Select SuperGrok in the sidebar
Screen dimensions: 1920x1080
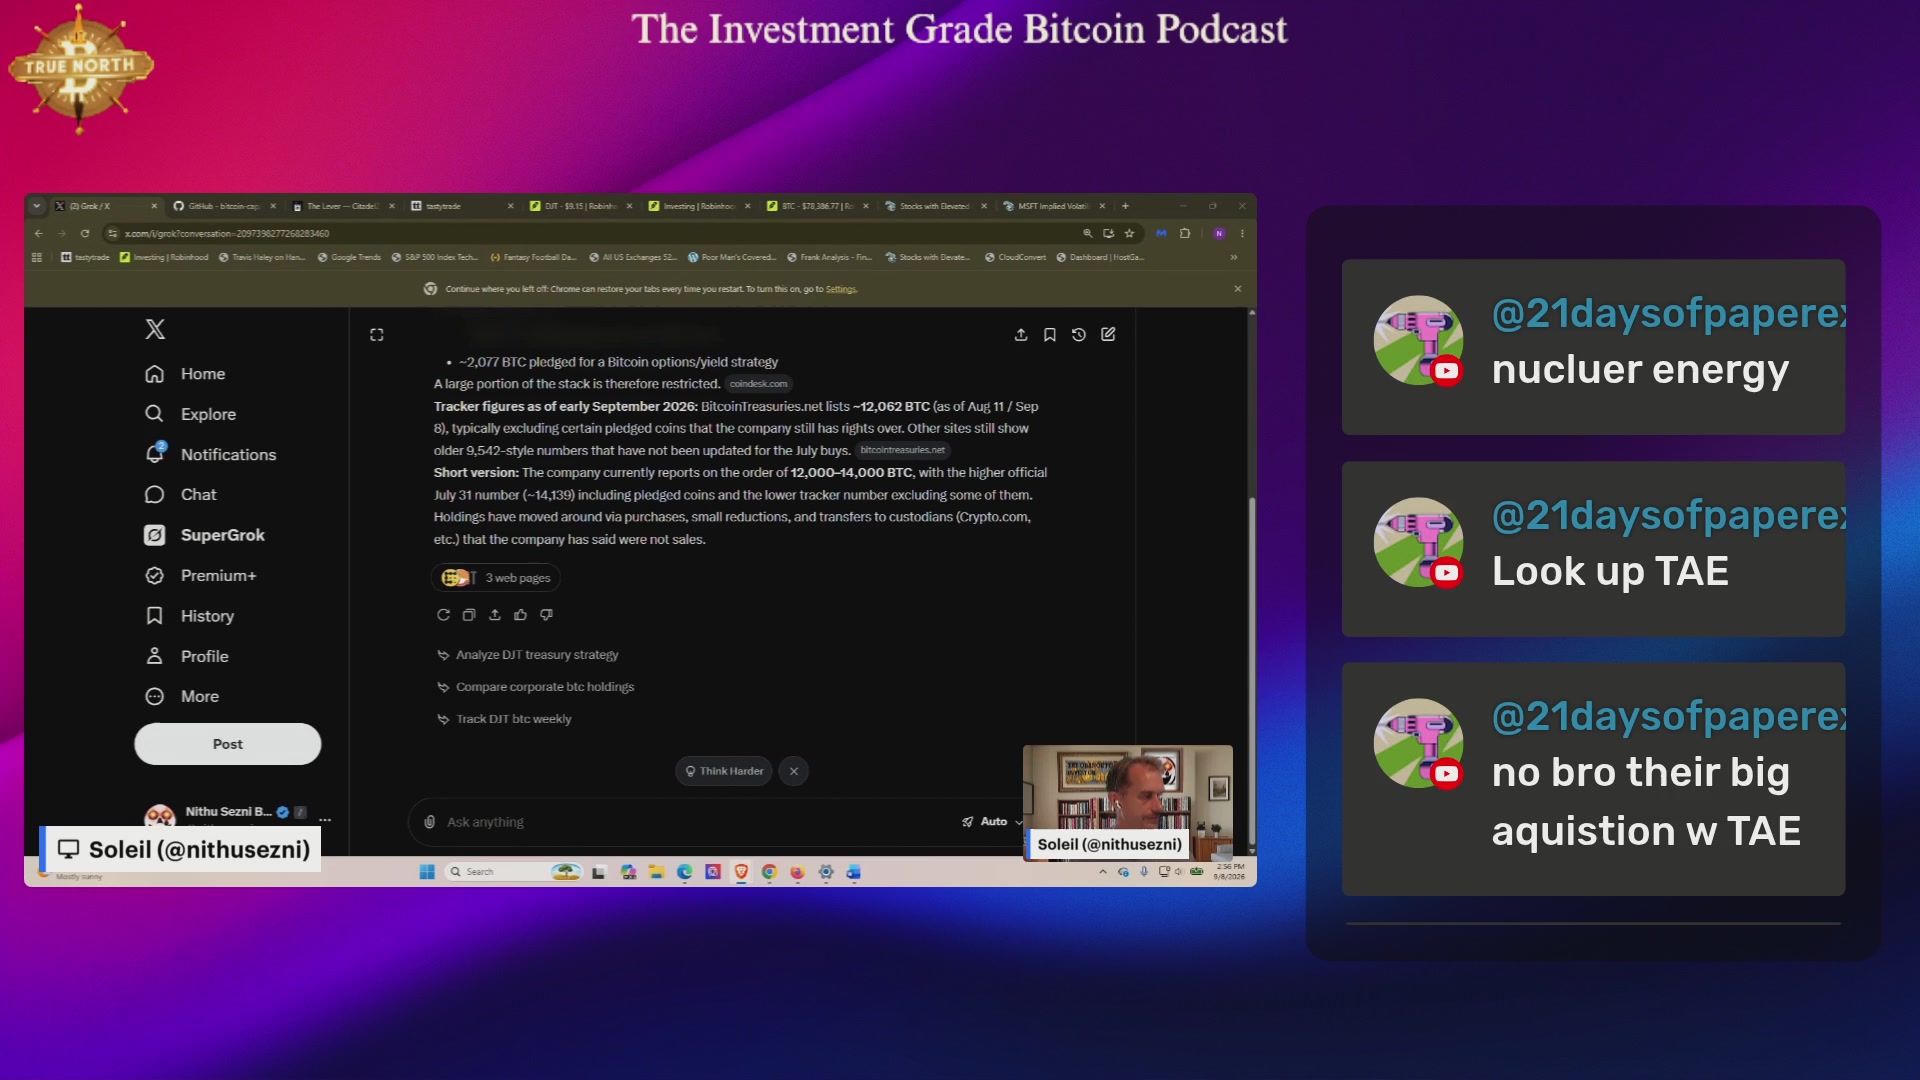[204, 535]
